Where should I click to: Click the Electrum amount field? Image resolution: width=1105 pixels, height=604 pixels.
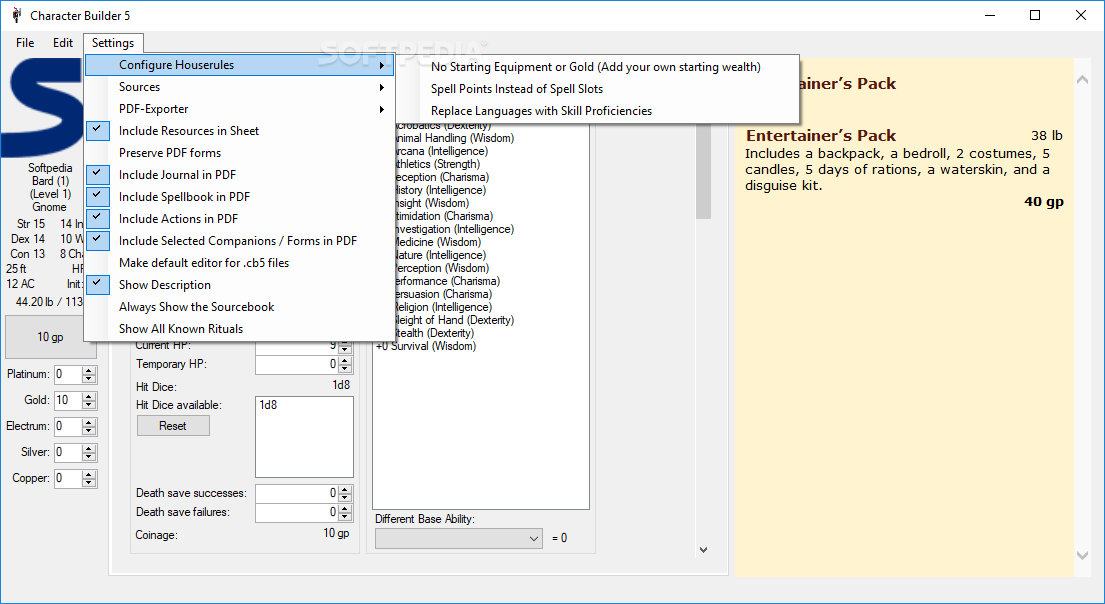point(68,426)
